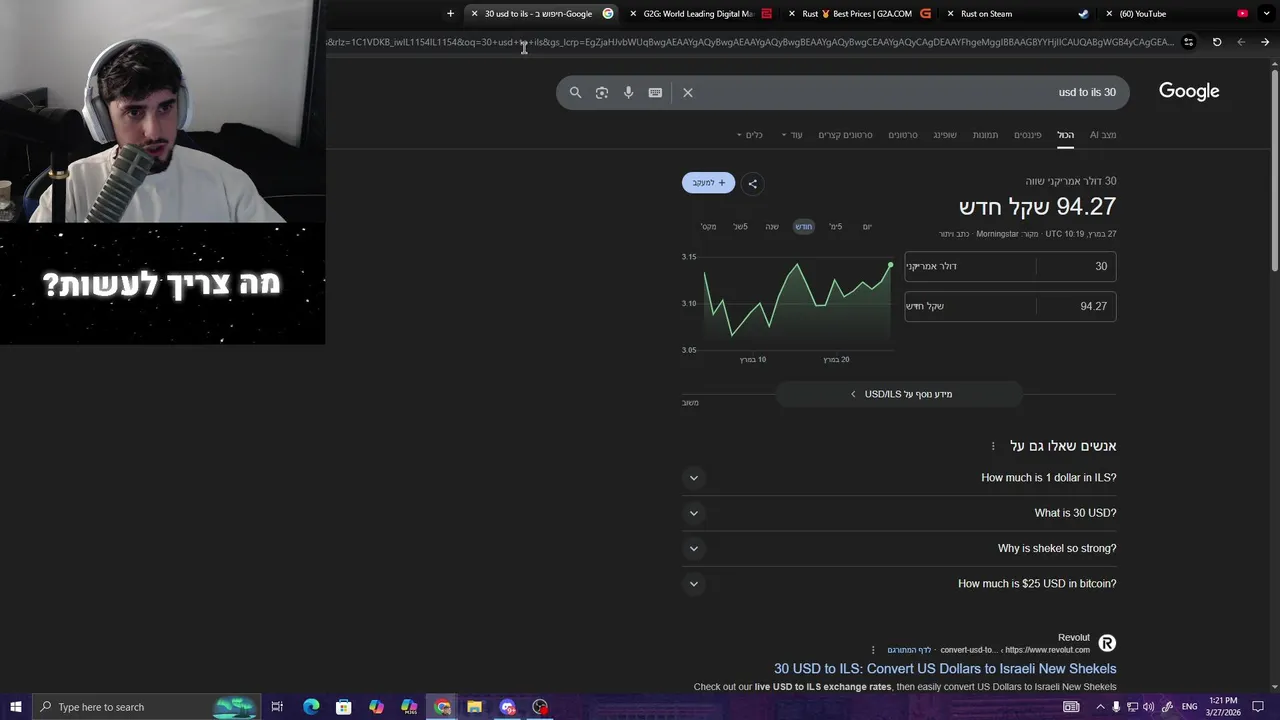Reload the page with browser refresh icon
The image size is (1280, 720).
coord(1217,42)
